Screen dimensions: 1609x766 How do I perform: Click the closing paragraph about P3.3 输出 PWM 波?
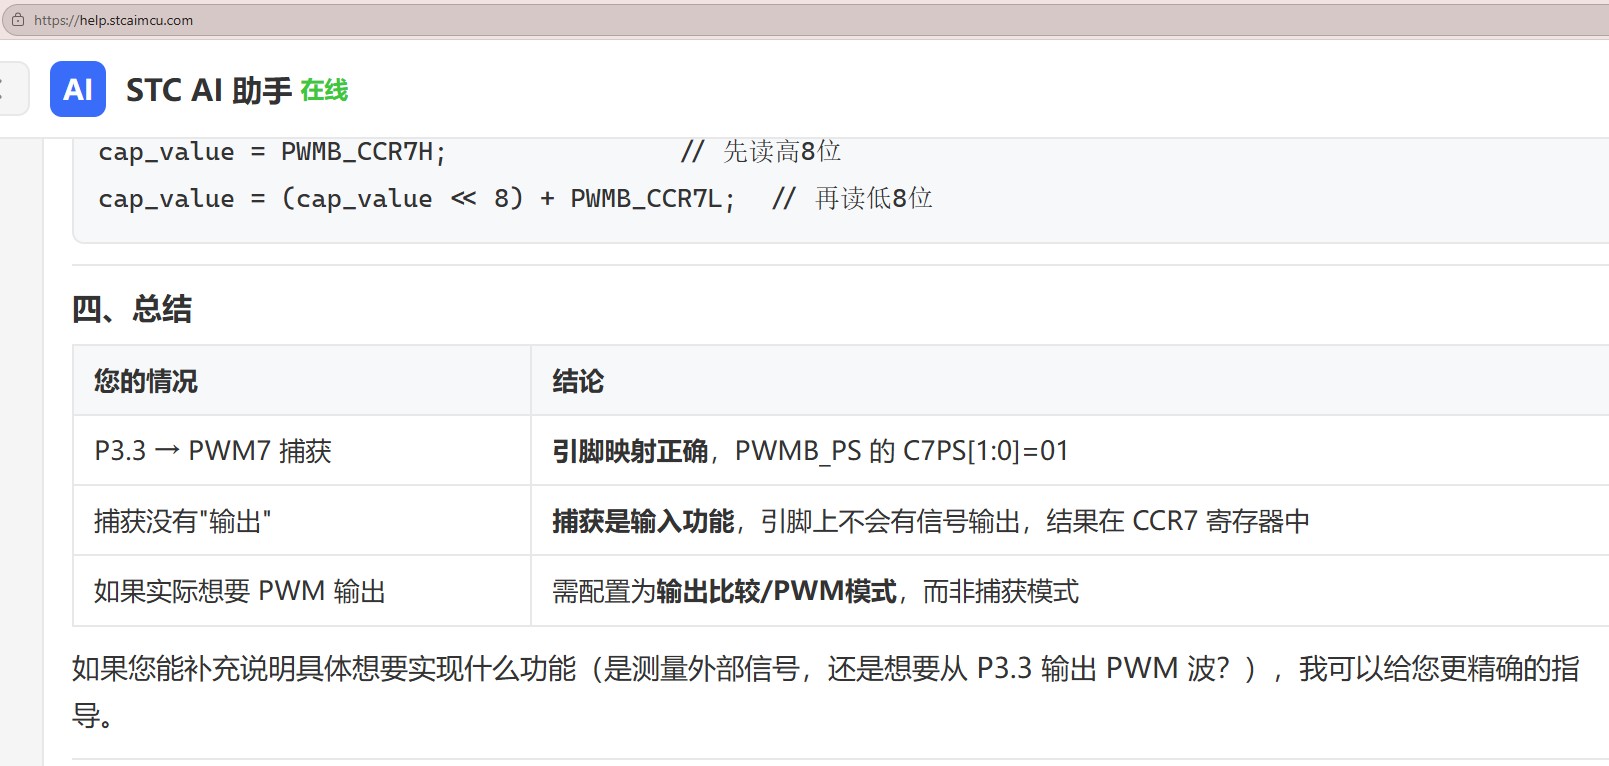[x=826, y=691]
